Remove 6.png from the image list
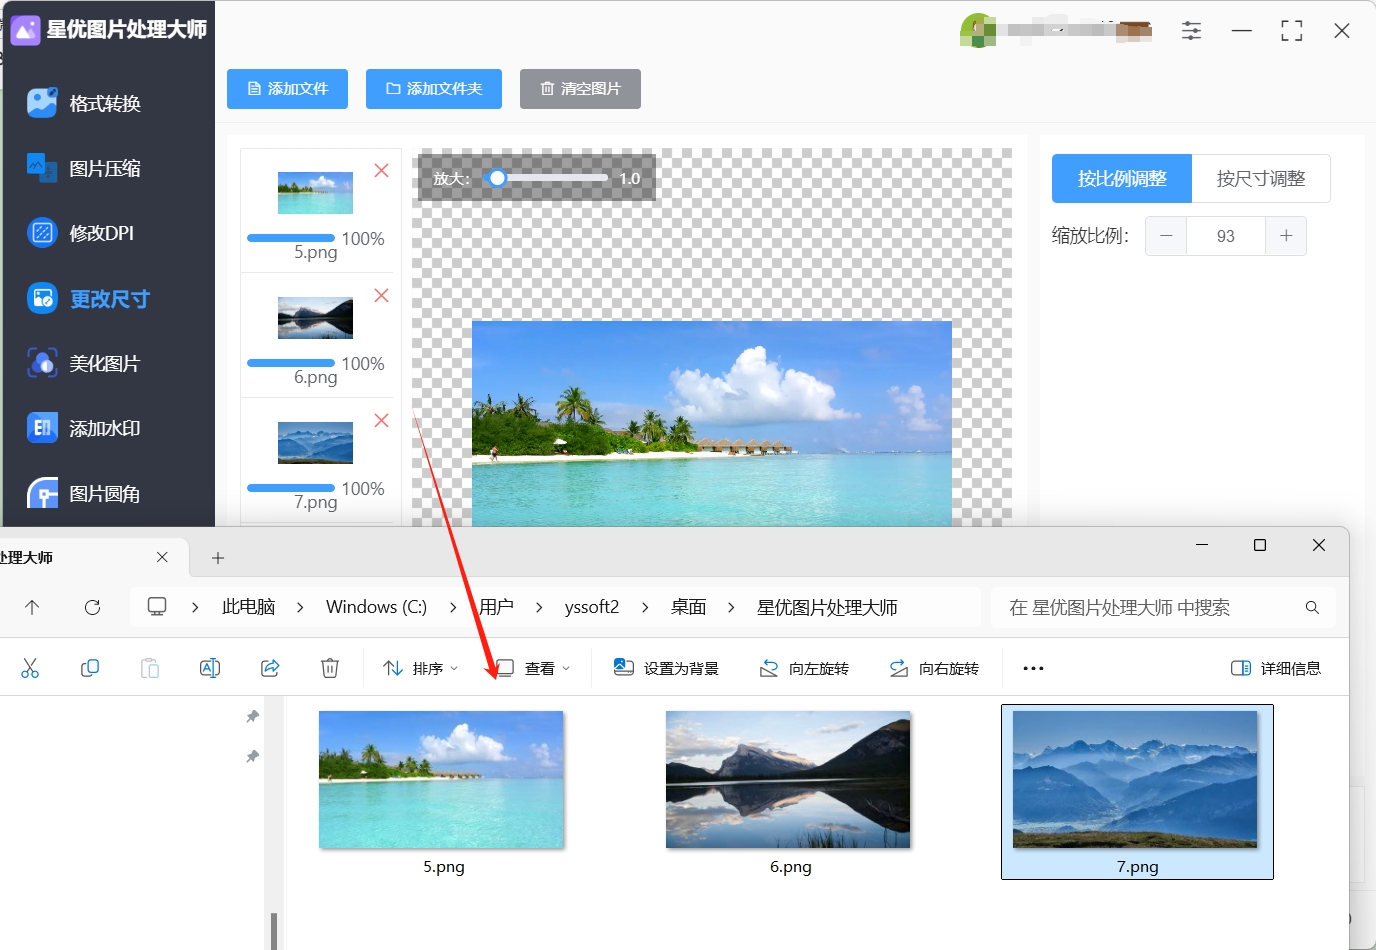 click(x=381, y=296)
